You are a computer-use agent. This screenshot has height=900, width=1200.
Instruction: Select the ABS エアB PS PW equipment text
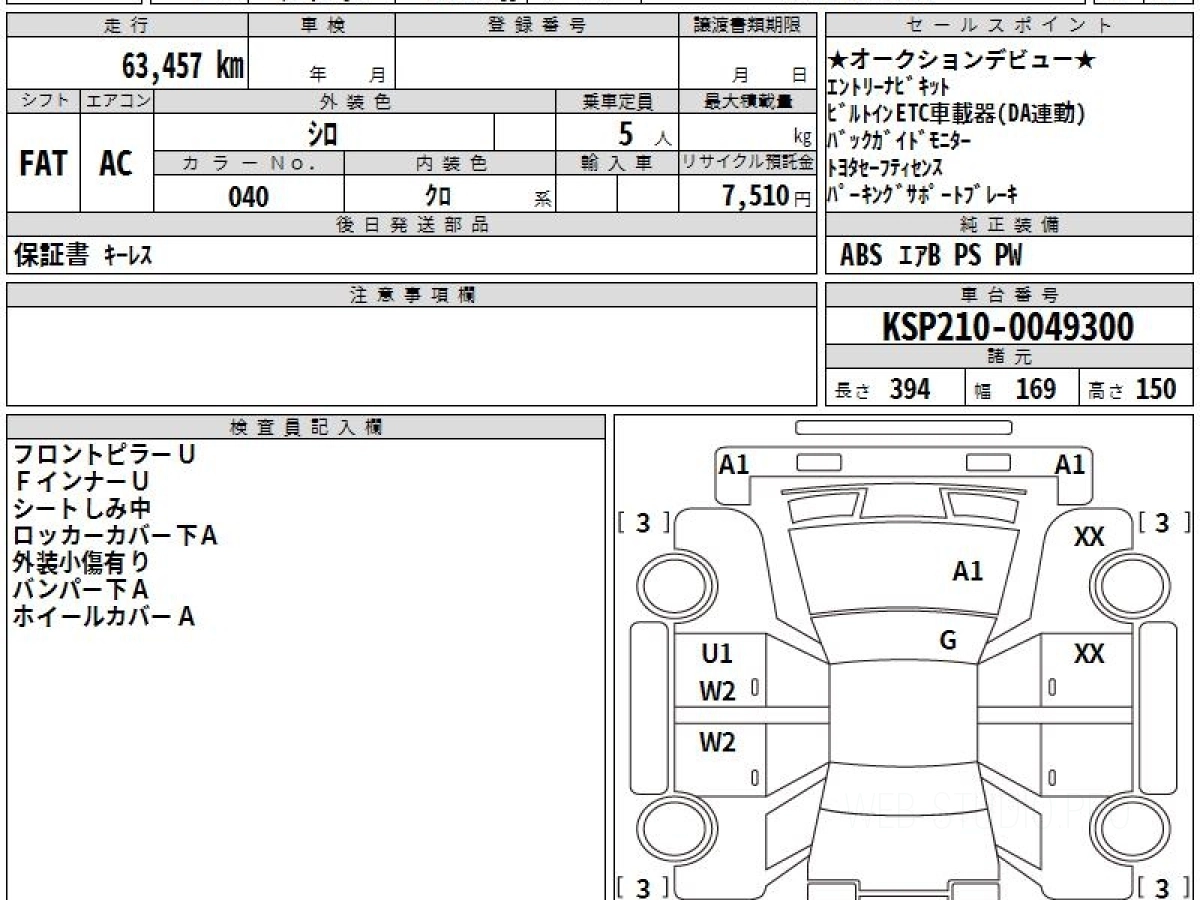(931, 256)
